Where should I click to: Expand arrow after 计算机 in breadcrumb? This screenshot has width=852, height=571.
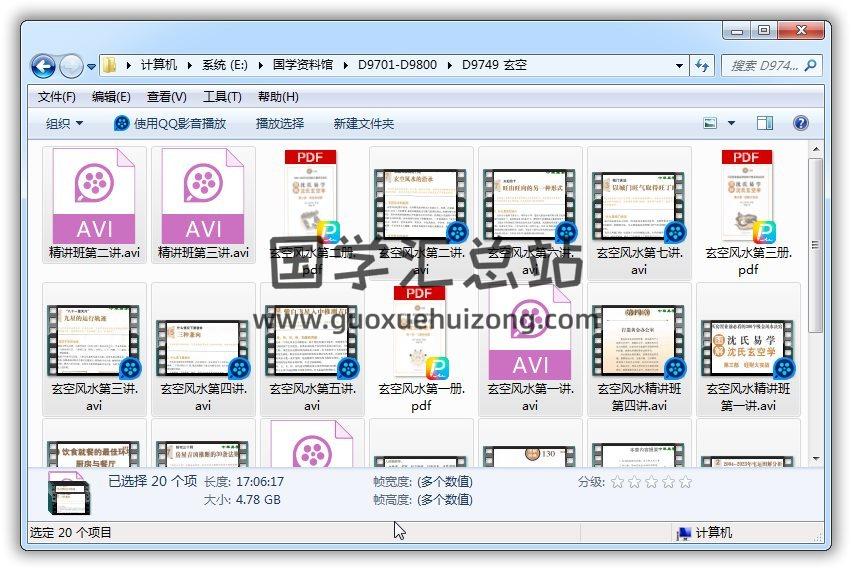click(x=189, y=66)
